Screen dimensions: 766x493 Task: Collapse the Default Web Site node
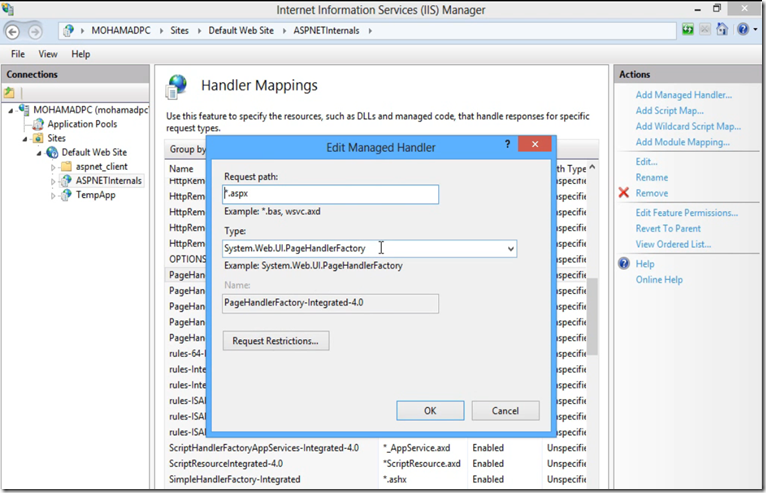(39, 153)
